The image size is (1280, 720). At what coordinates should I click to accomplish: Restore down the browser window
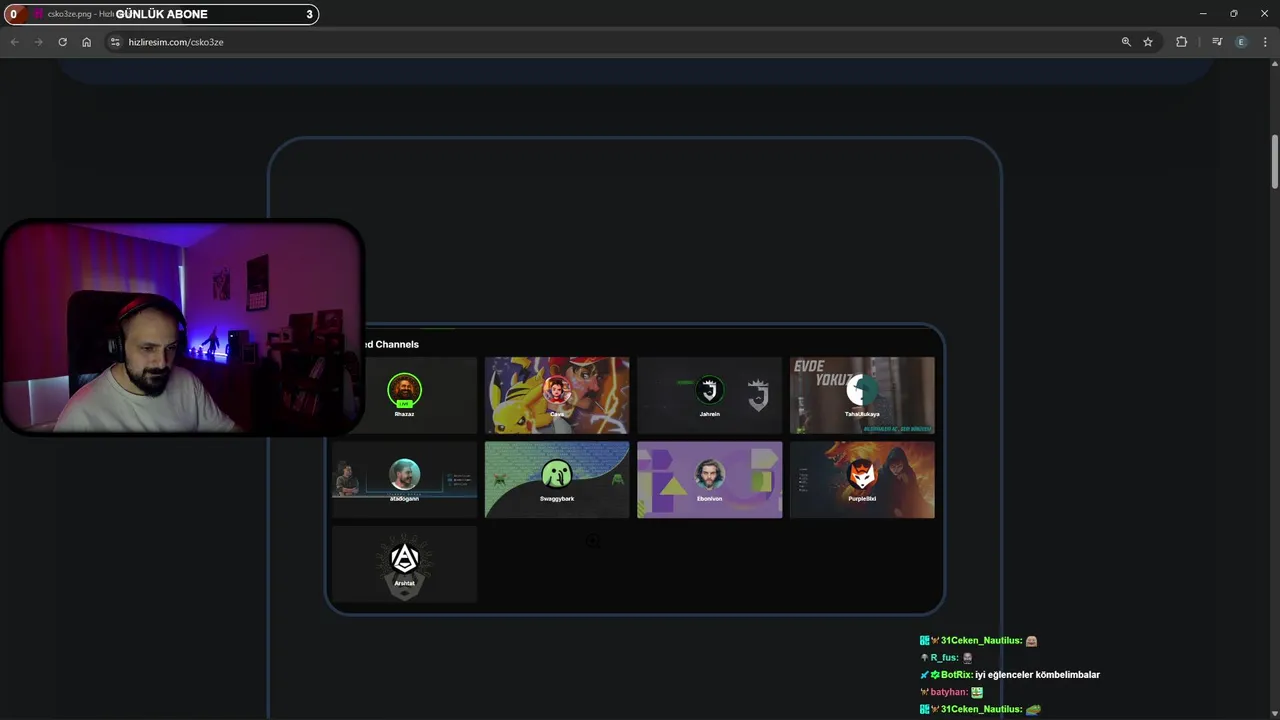point(1233,14)
